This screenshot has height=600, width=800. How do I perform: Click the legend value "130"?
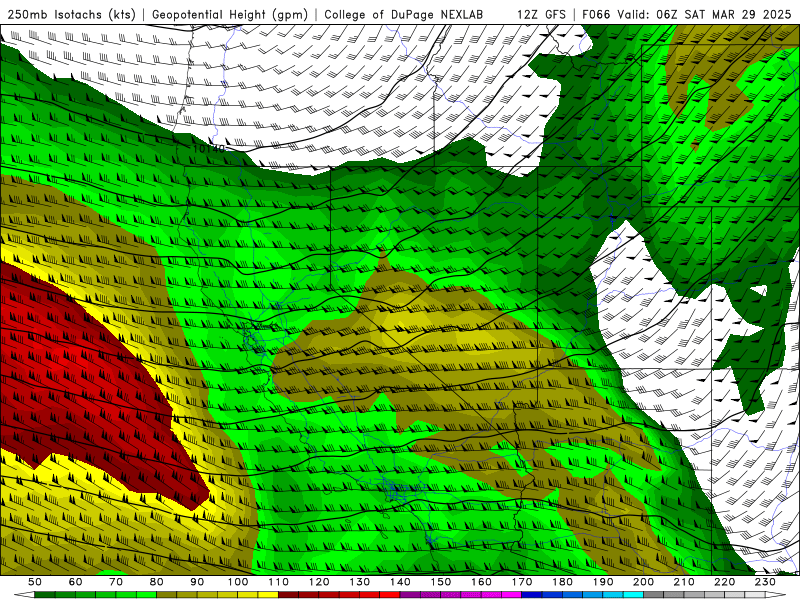(360, 582)
